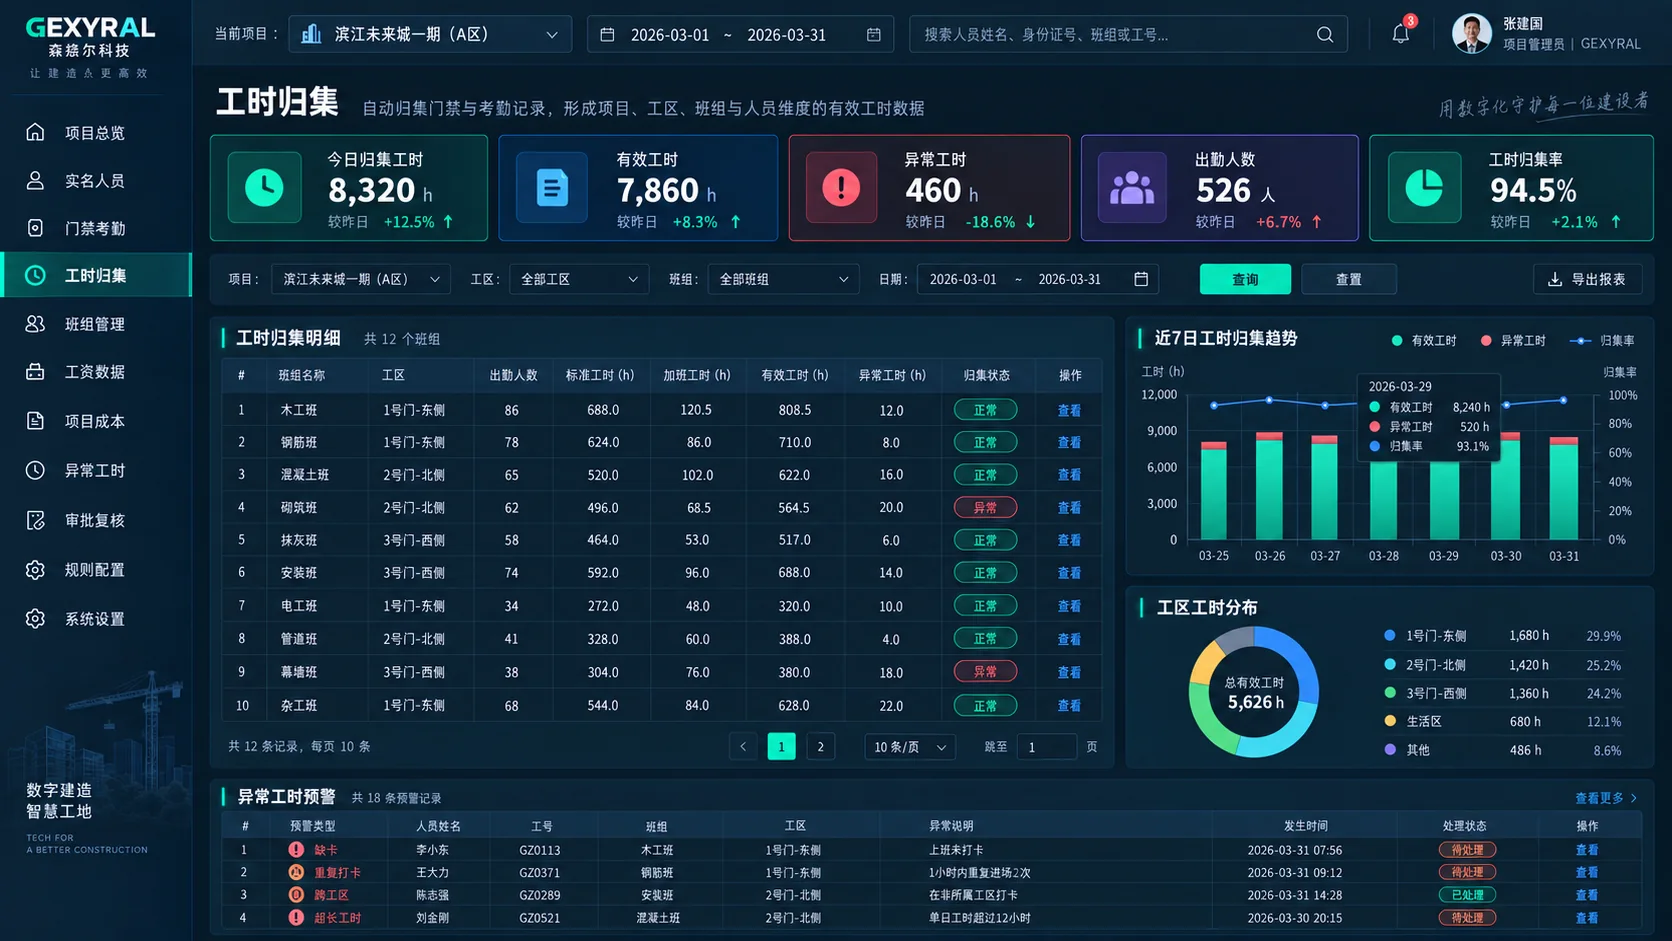1672x941 pixels.
Task: Open the 工区 filter dropdown
Action: [x=579, y=279]
